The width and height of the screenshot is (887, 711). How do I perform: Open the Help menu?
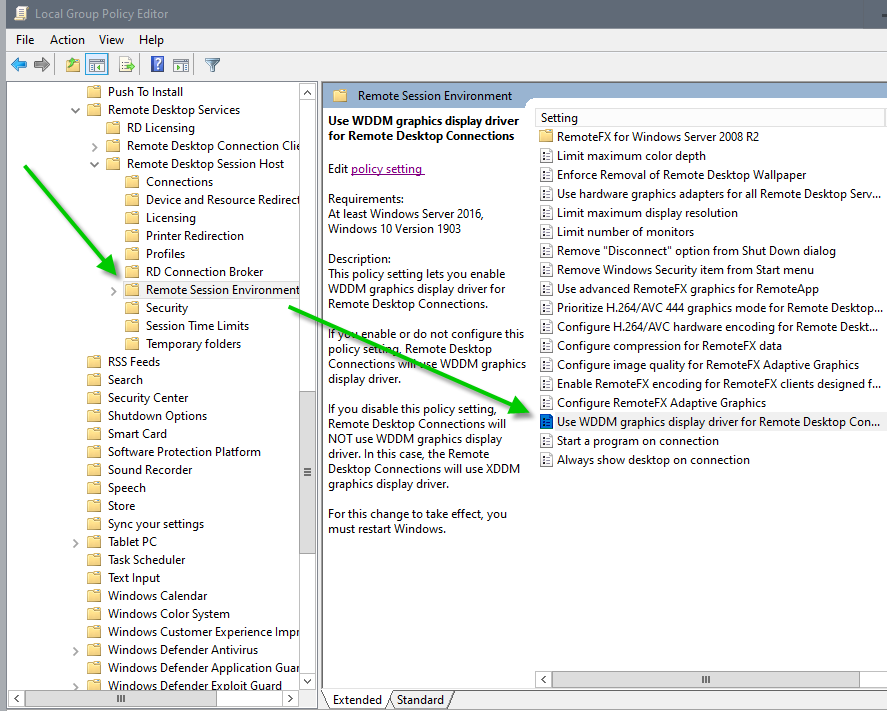click(151, 40)
